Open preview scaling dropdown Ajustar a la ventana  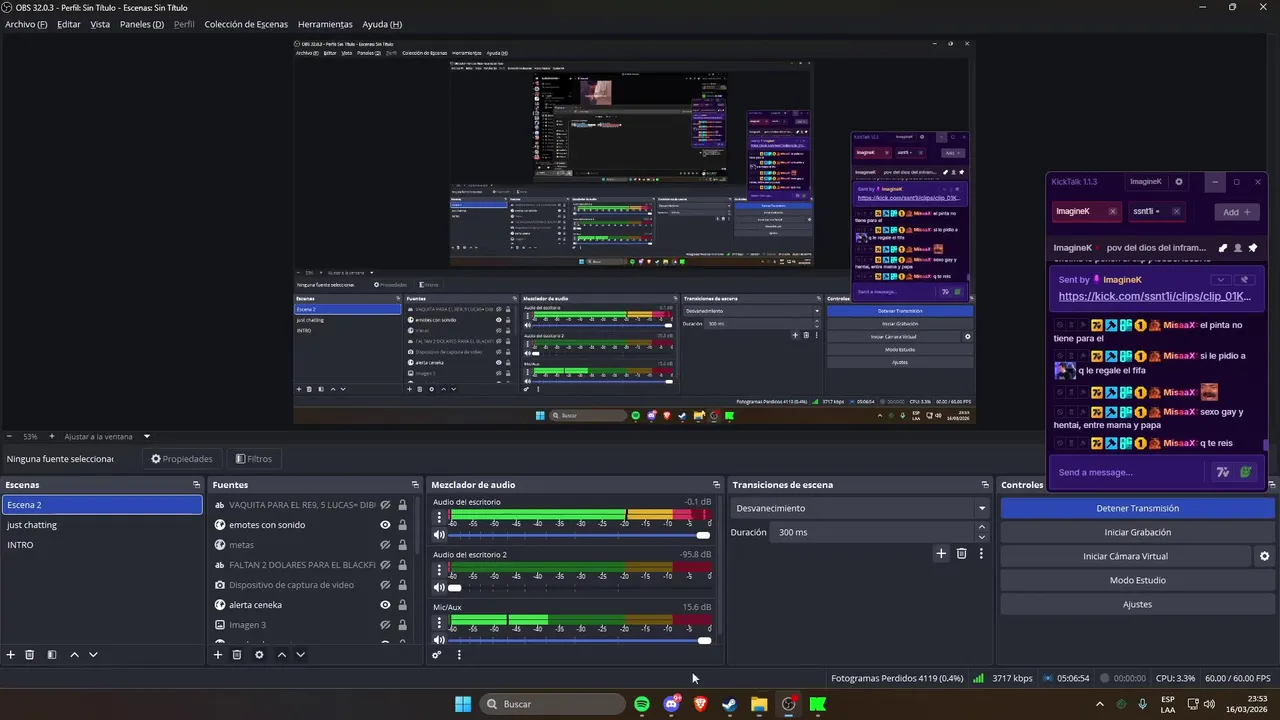pyautogui.click(x=107, y=436)
